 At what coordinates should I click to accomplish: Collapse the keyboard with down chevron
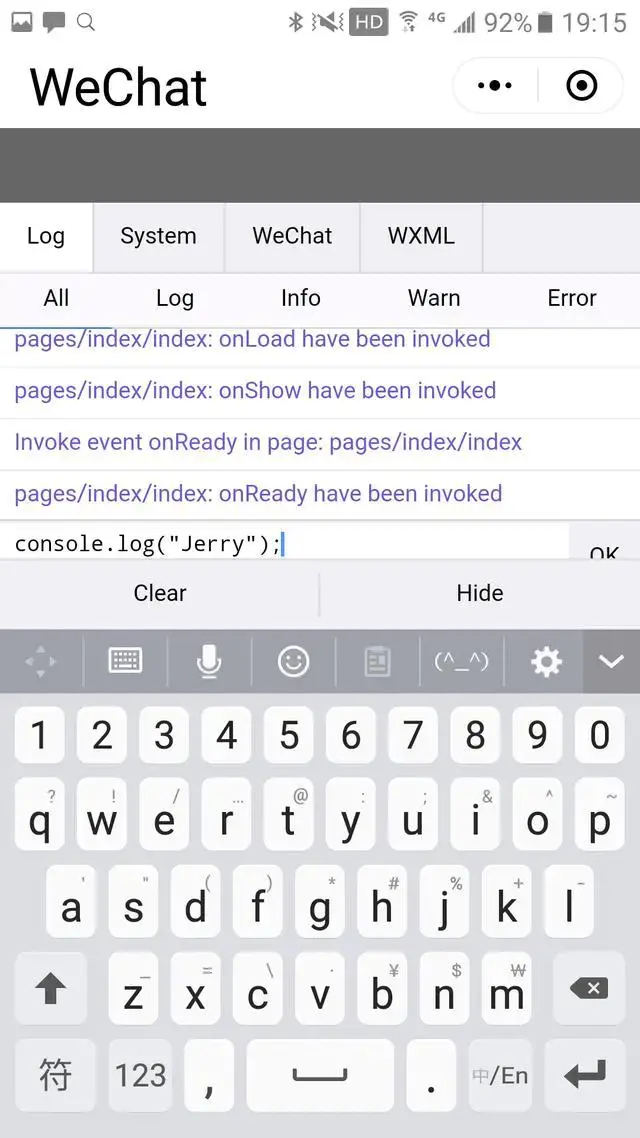610,661
